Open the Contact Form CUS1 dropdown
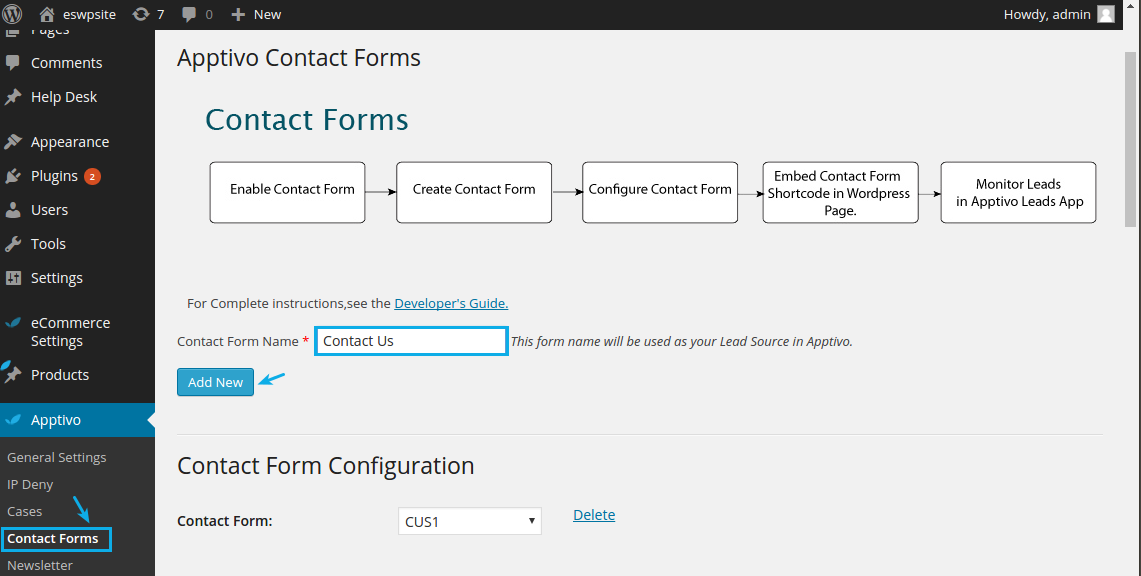Screen dimensions: 1141x576 (469, 521)
